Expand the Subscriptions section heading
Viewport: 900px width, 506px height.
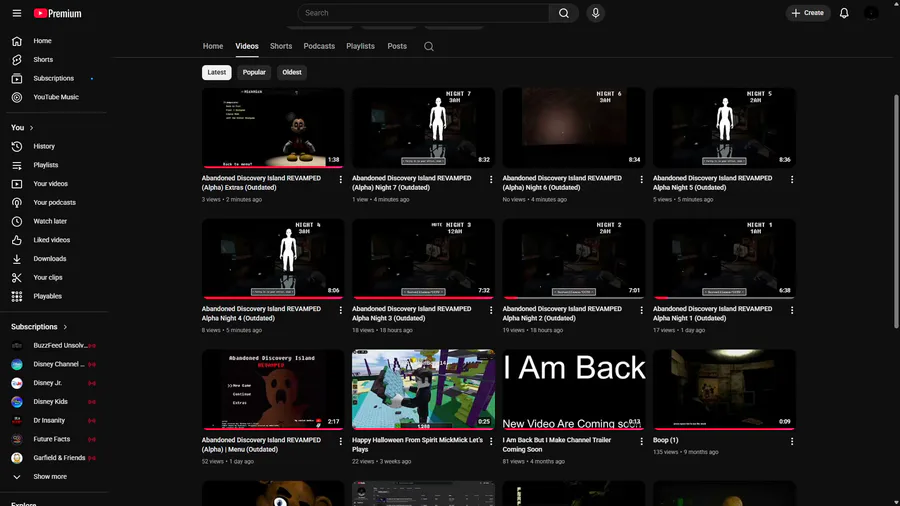(39, 327)
